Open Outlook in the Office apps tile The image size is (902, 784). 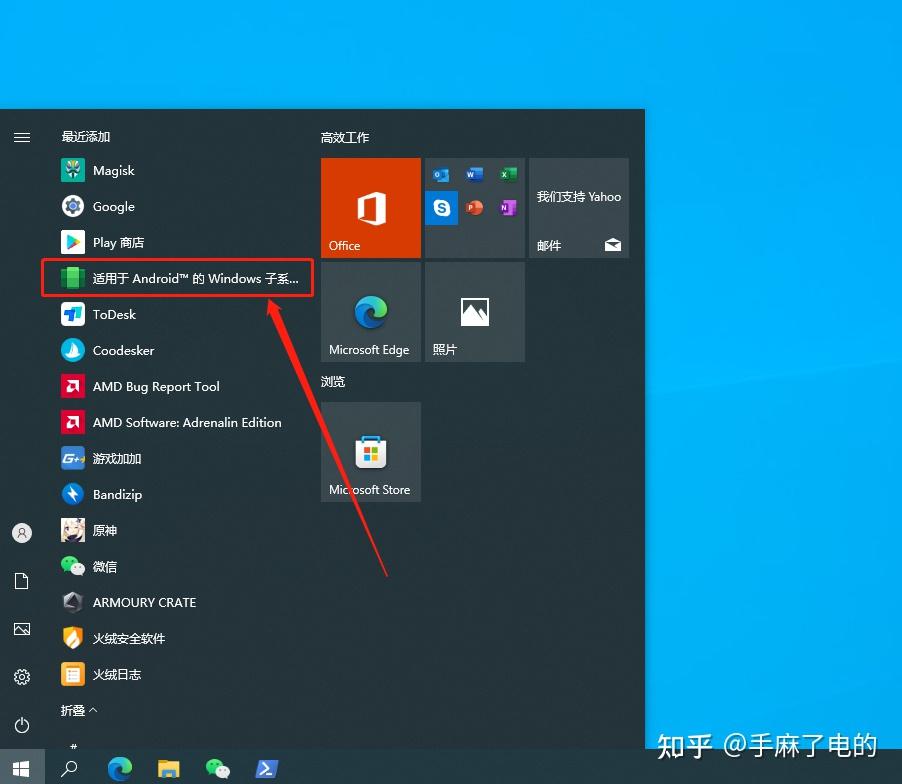click(x=441, y=174)
